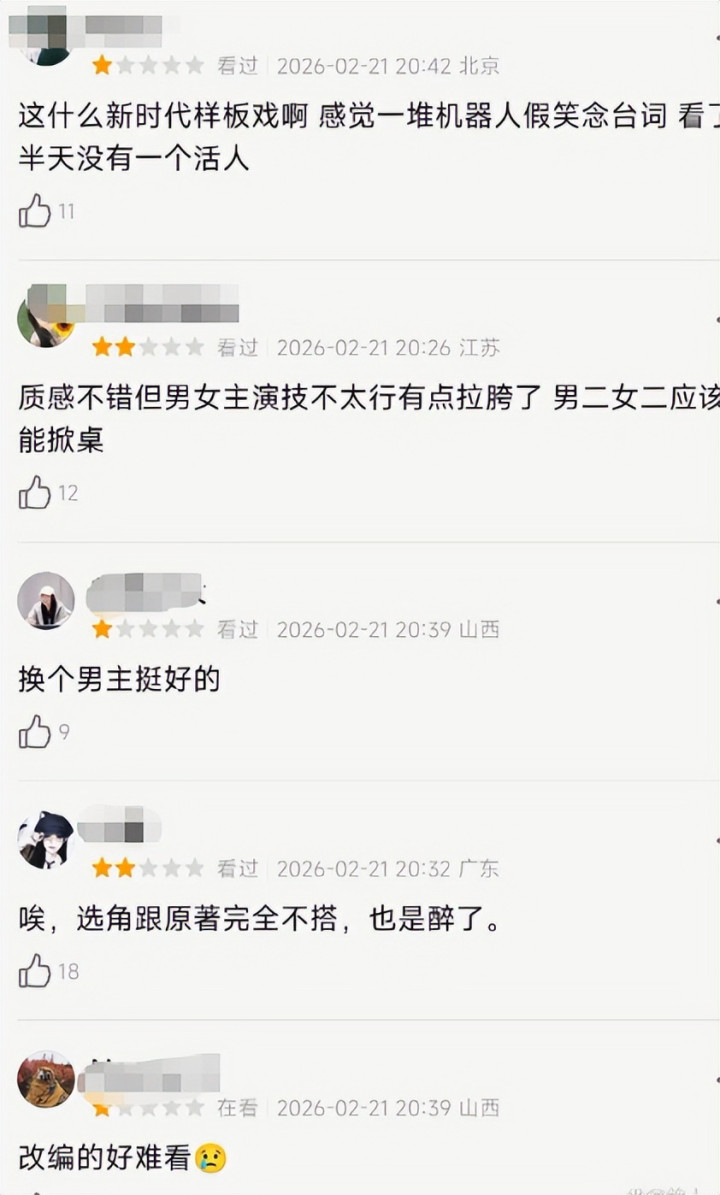
Task: Open more options for the 江苏 review
Action: click(716, 319)
